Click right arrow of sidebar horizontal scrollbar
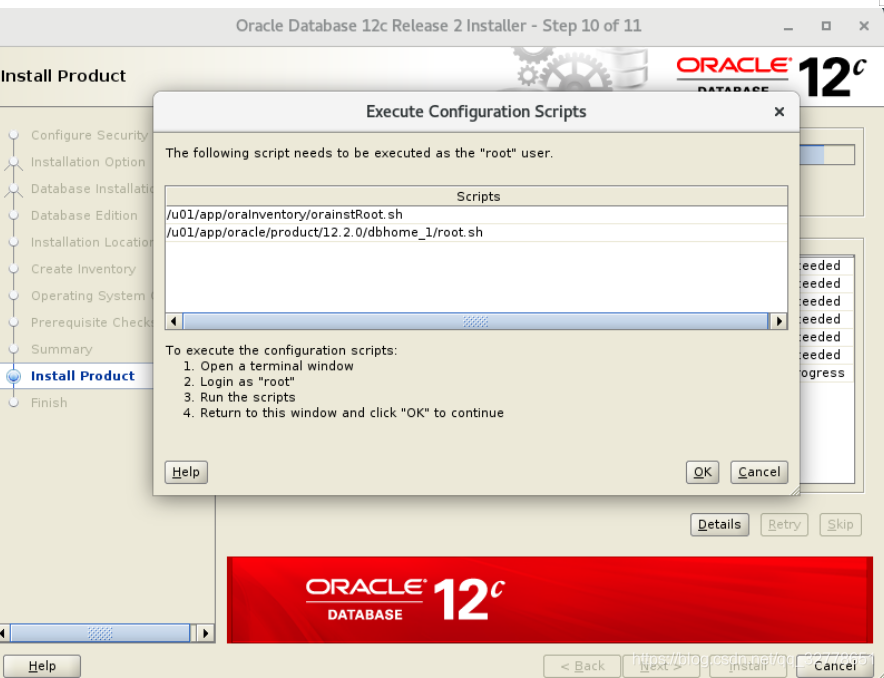 pos(205,633)
